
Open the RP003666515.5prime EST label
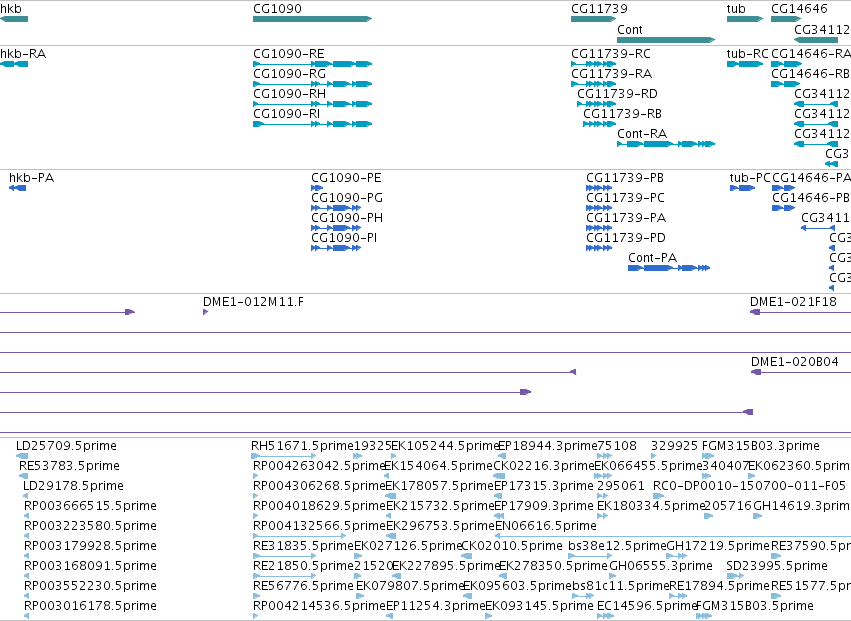(90, 506)
